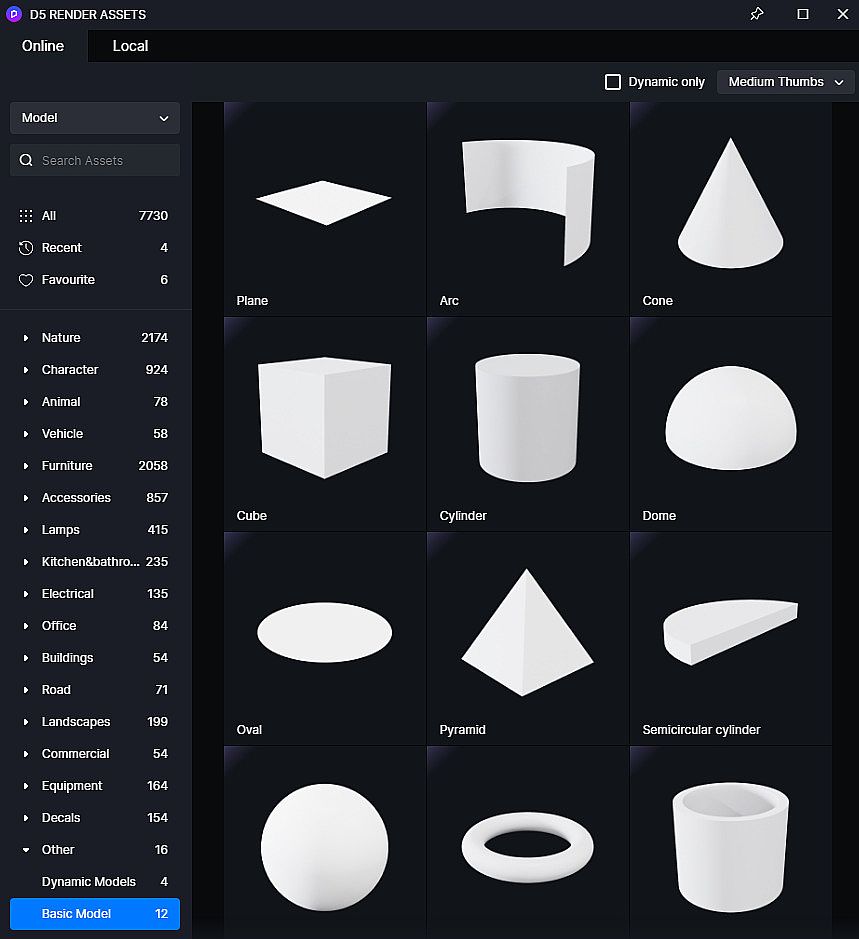Collapse the Other category arrow
Viewport: 859px width, 939px height.
[x=26, y=850]
